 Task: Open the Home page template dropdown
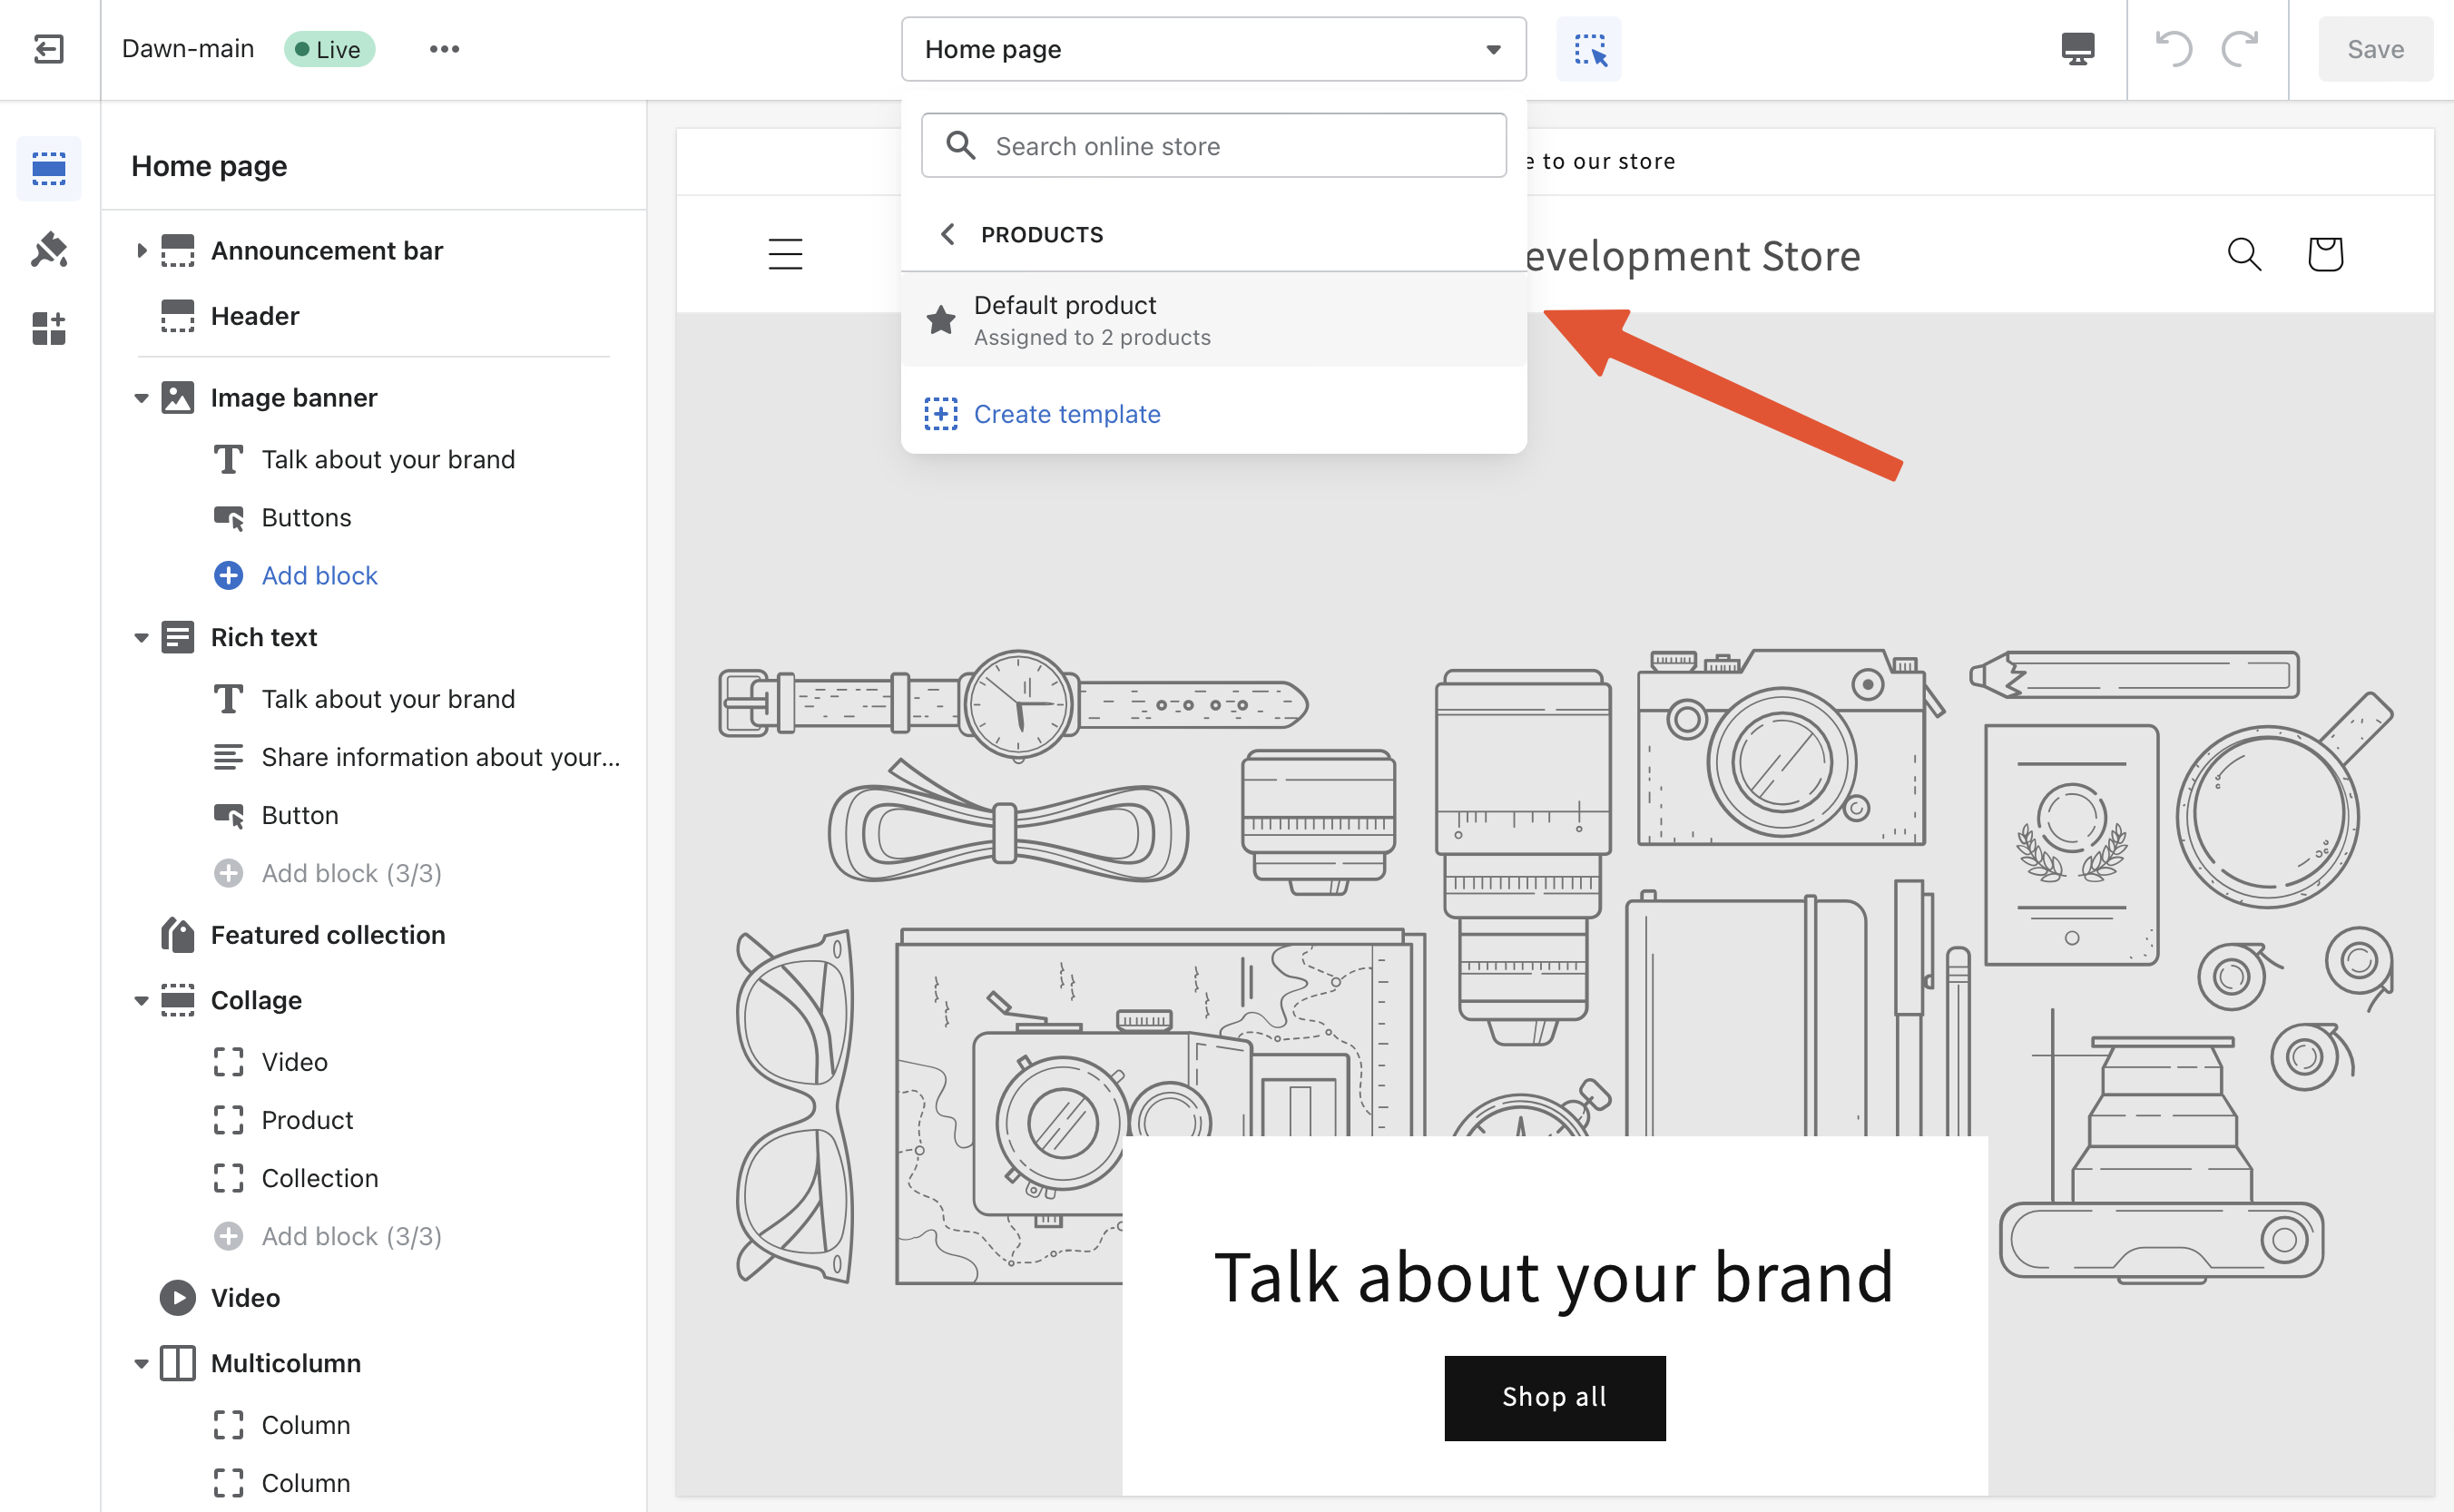[x=1212, y=48]
